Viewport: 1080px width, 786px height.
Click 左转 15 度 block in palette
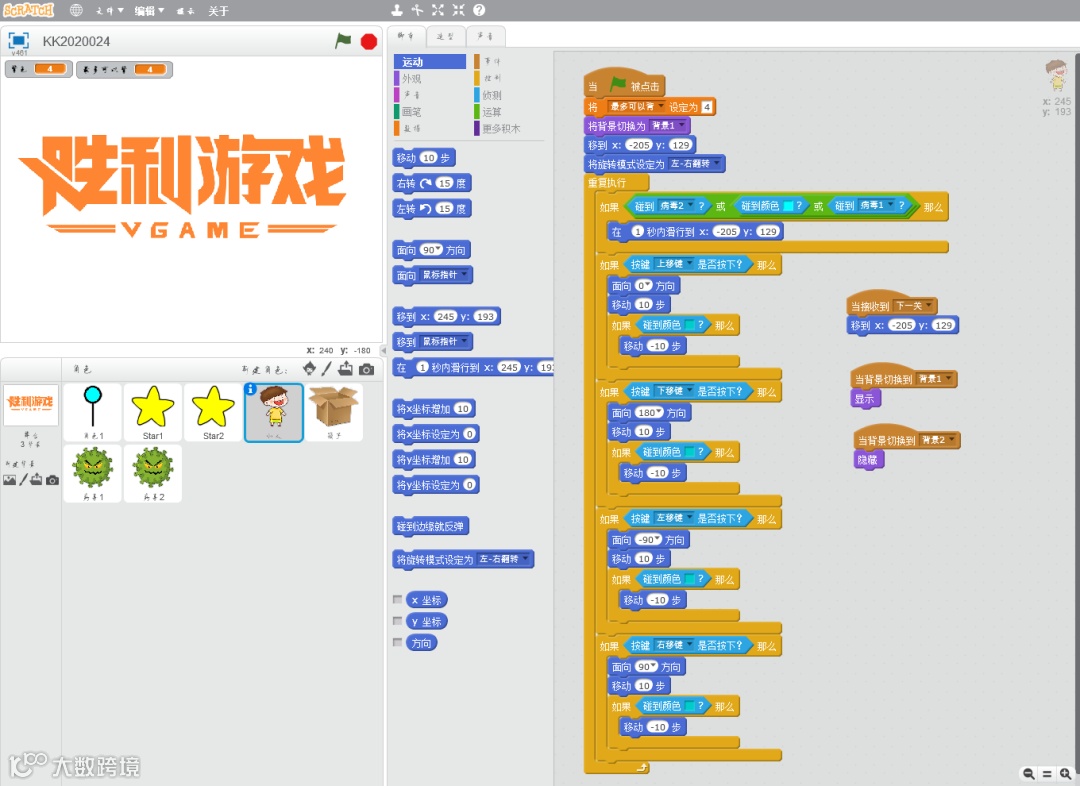tap(432, 209)
